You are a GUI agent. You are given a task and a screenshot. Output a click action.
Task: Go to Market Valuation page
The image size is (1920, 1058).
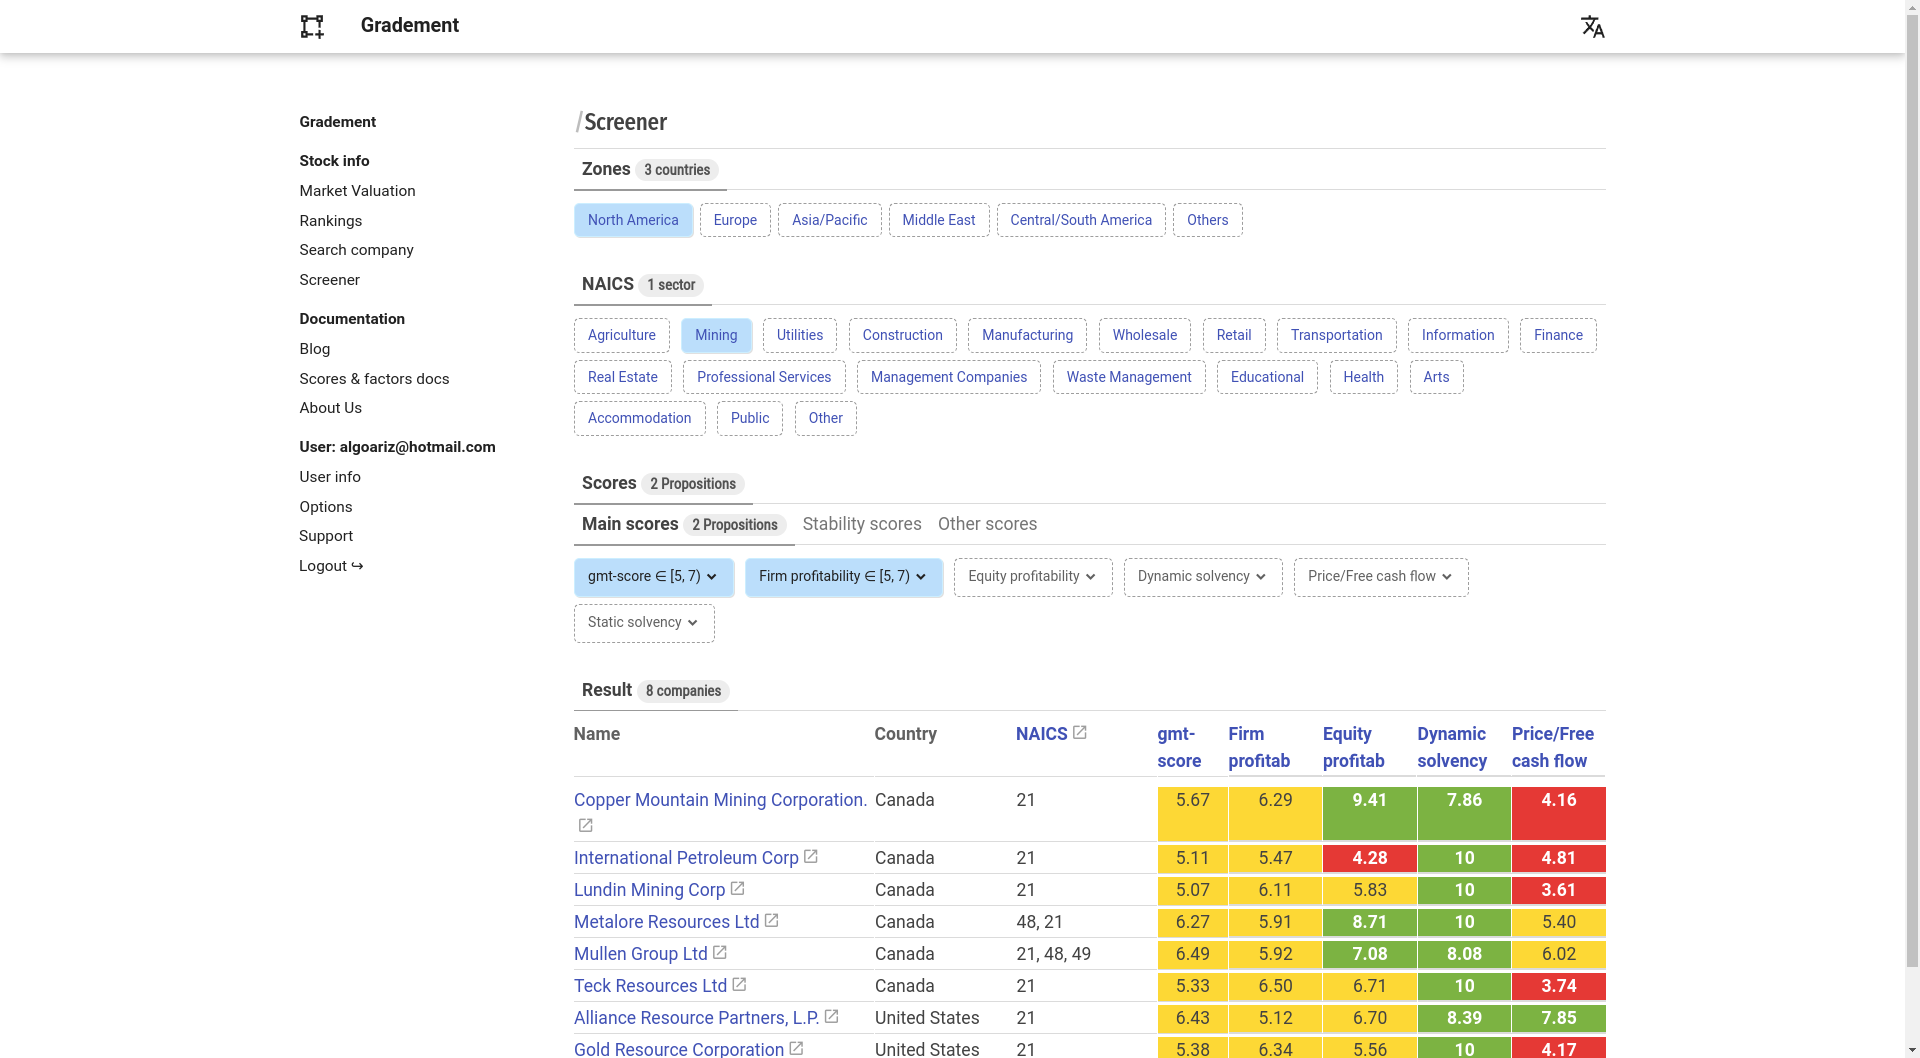[x=357, y=191]
